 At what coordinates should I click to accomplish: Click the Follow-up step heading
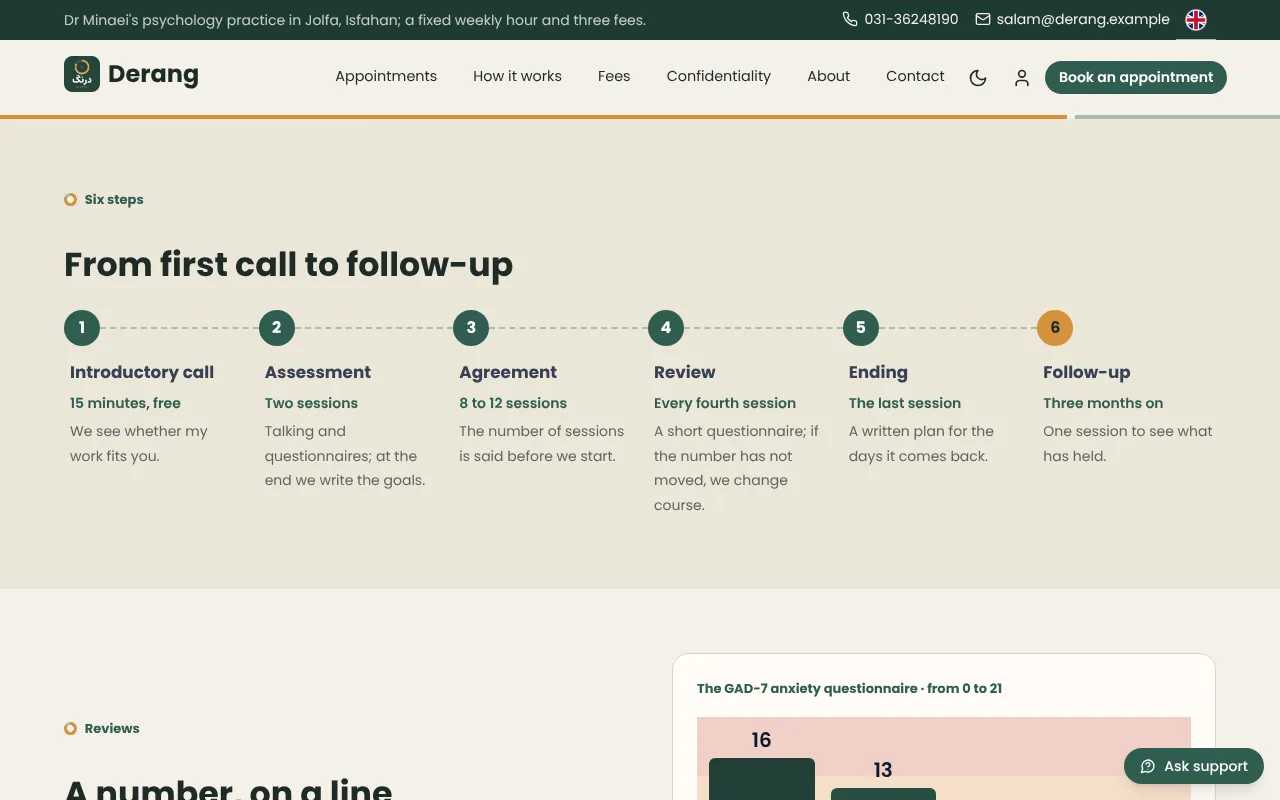(x=1087, y=372)
